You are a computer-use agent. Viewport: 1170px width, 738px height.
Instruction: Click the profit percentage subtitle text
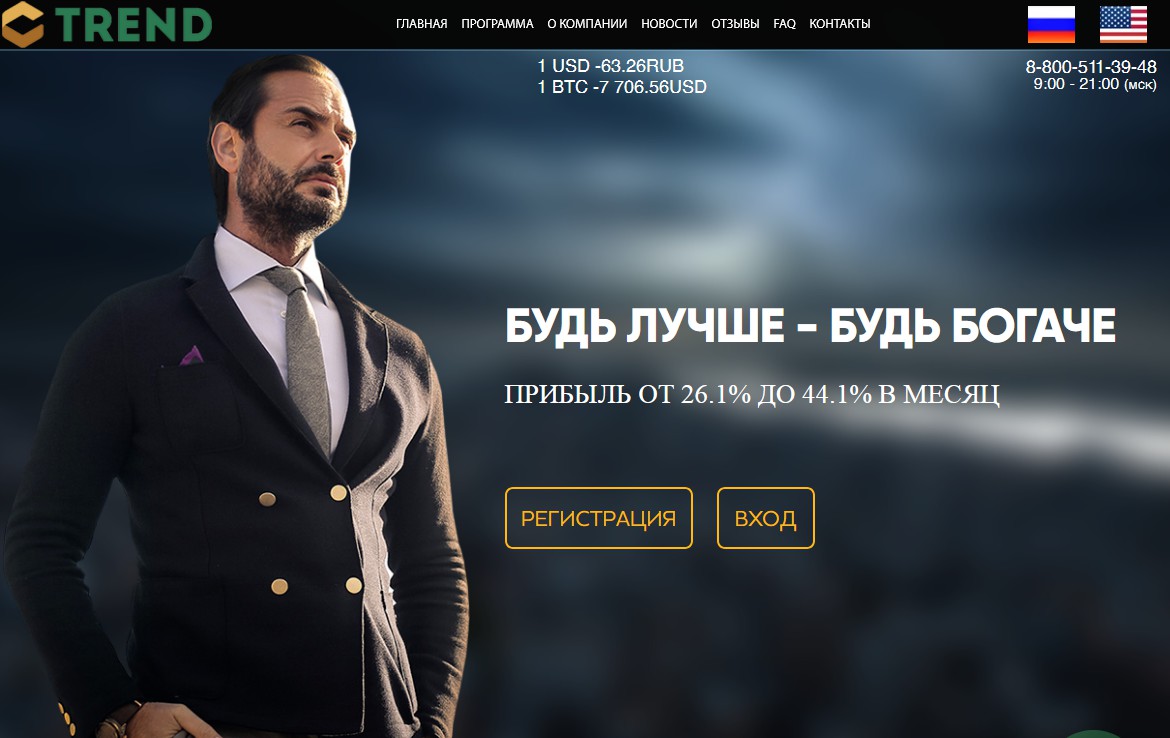coord(752,394)
